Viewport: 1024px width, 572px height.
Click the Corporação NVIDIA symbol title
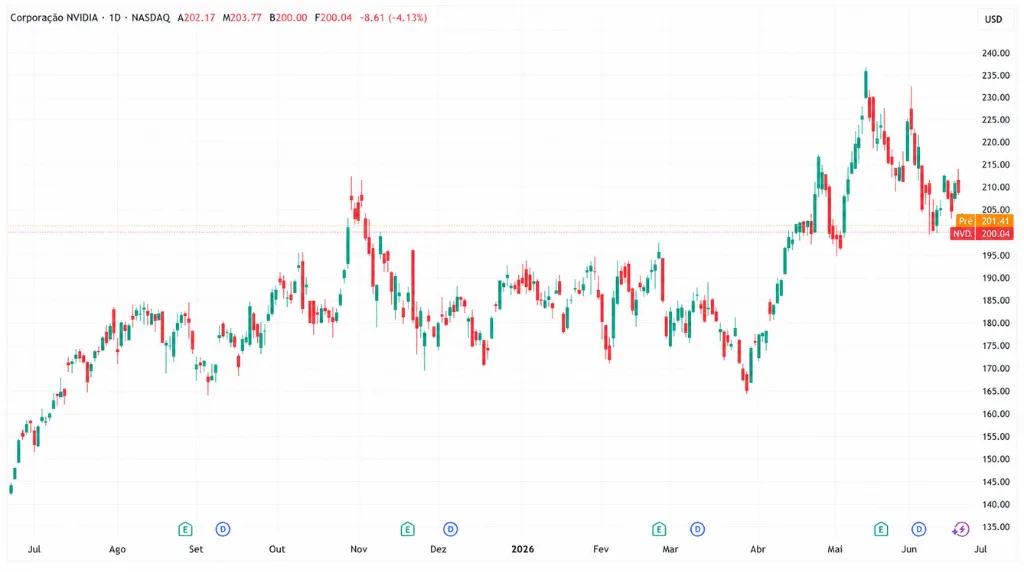coord(54,18)
